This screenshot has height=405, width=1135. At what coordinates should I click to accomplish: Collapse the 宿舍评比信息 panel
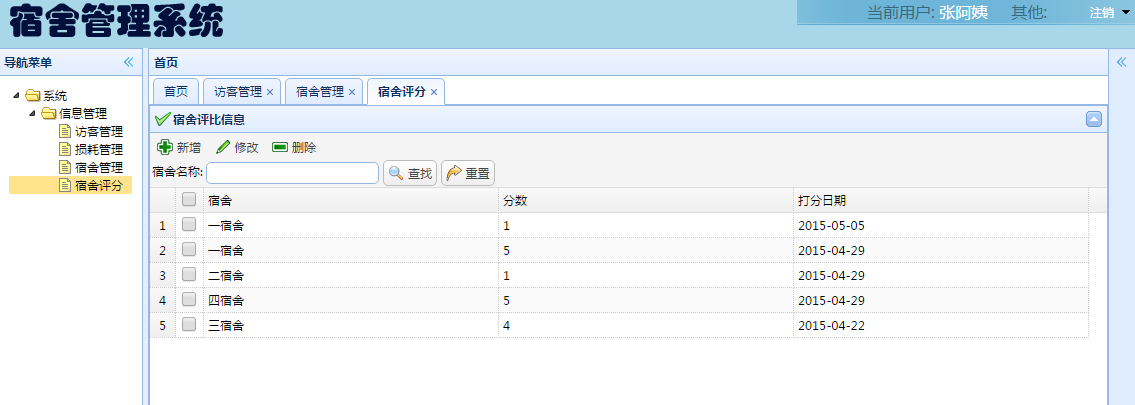click(x=1094, y=119)
